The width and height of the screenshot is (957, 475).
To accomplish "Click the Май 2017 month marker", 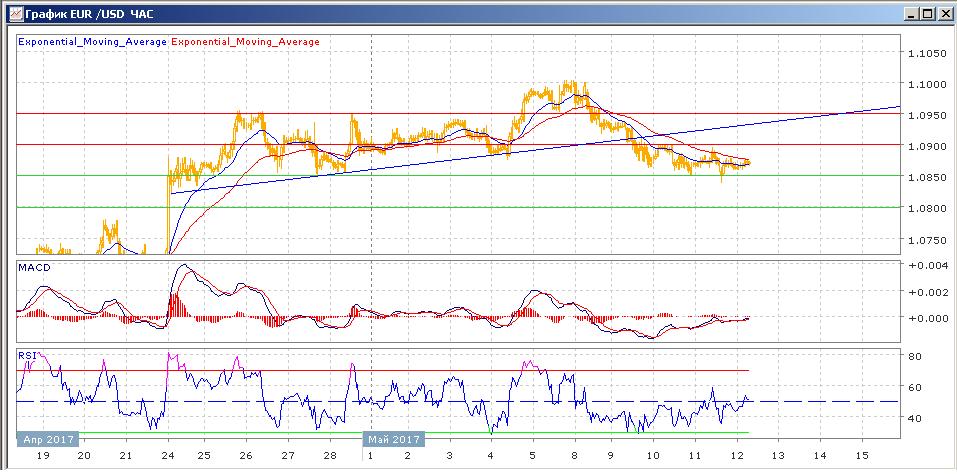I will [x=393, y=438].
